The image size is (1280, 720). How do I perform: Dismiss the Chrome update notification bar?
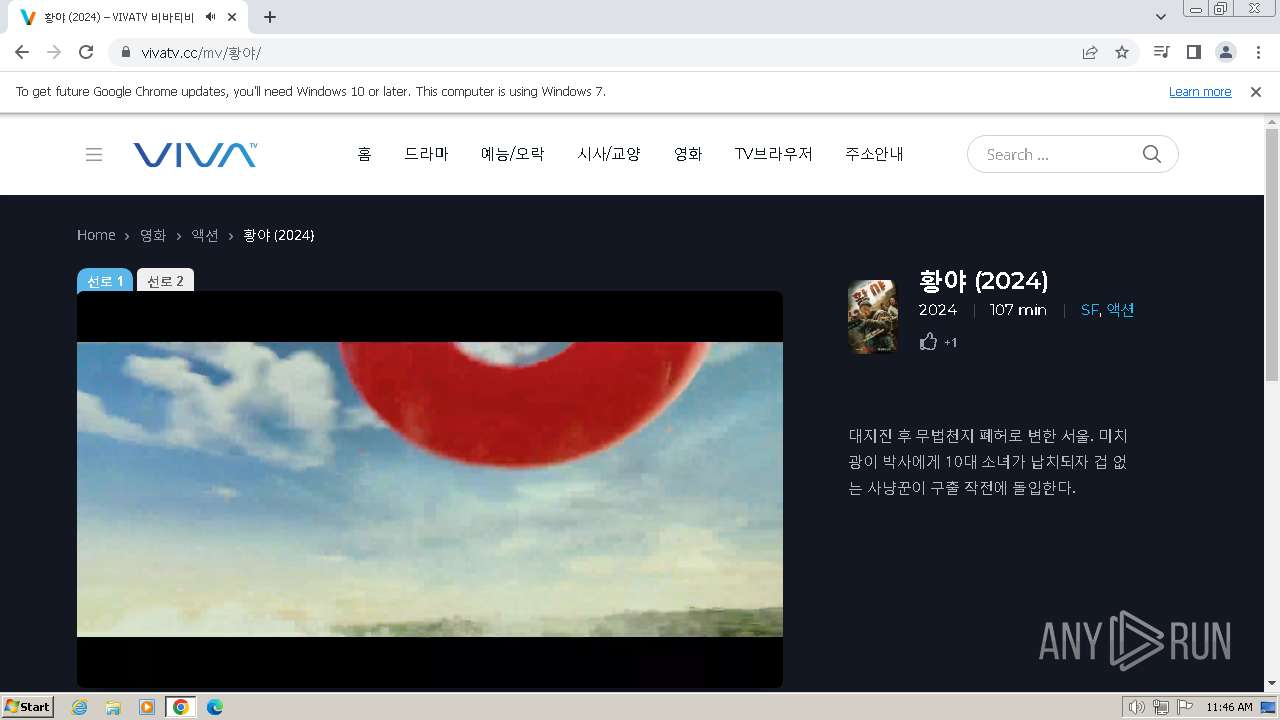tap(1256, 91)
